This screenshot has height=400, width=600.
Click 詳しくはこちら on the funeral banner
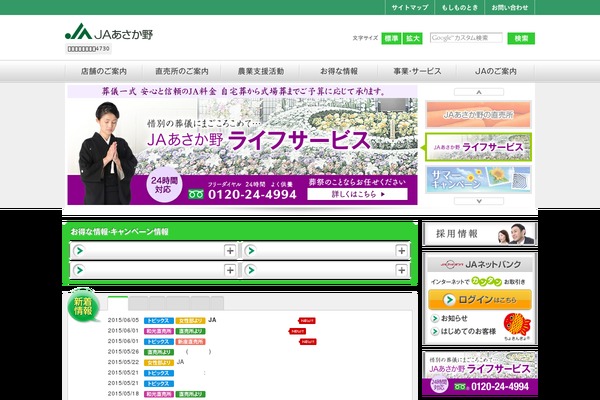pos(357,194)
